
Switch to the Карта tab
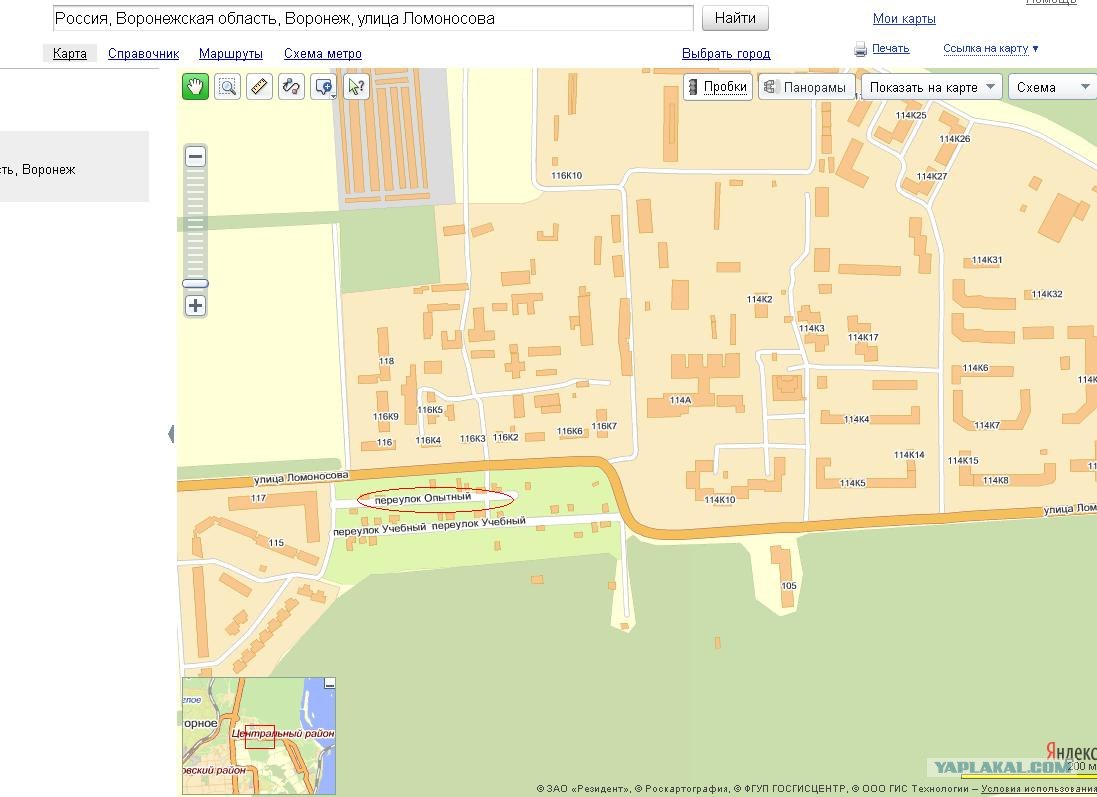click(x=70, y=53)
